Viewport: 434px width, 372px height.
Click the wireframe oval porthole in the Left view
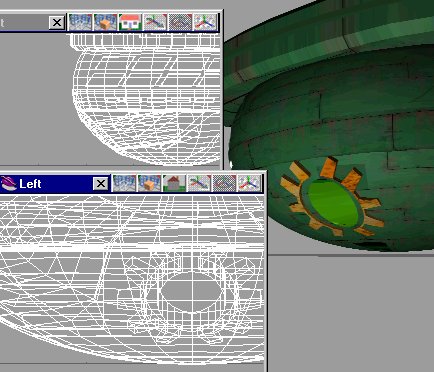click(x=192, y=291)
